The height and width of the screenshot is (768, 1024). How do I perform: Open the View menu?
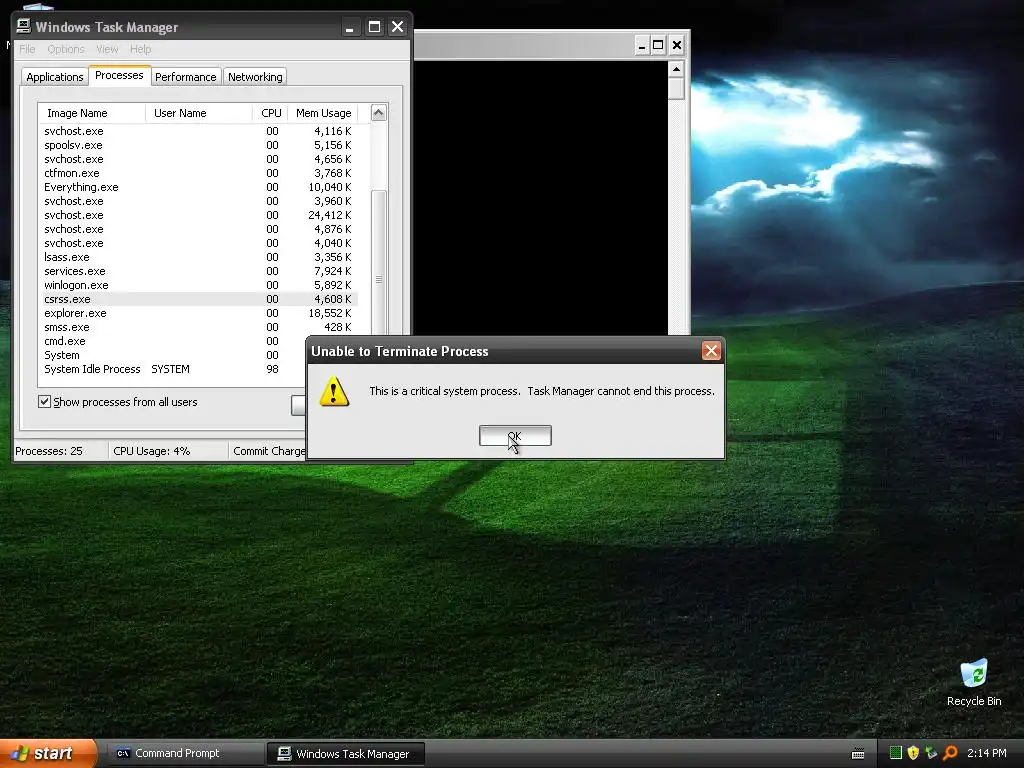pos(107,49)
